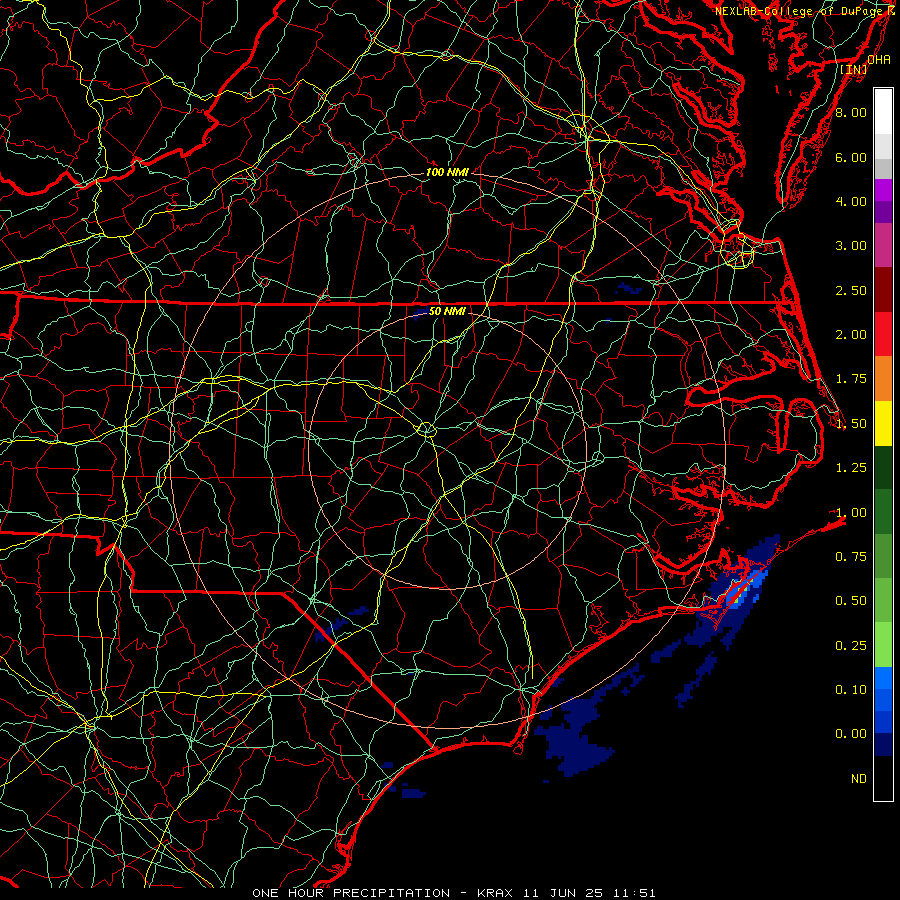Viewport: 900px width, 900px height.
Task: Click the One Hour Precipitation KRAX caption
Action: tap(453, 893)
